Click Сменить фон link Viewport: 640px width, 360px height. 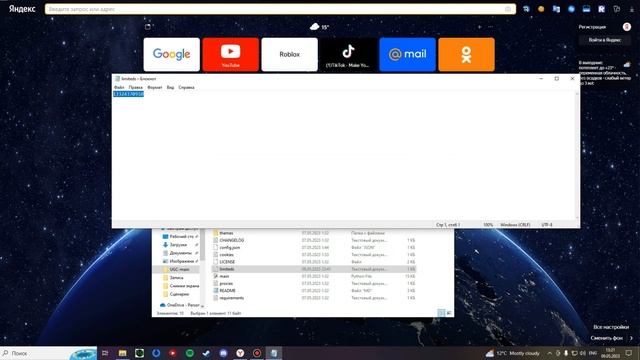(x=607, y=338)
